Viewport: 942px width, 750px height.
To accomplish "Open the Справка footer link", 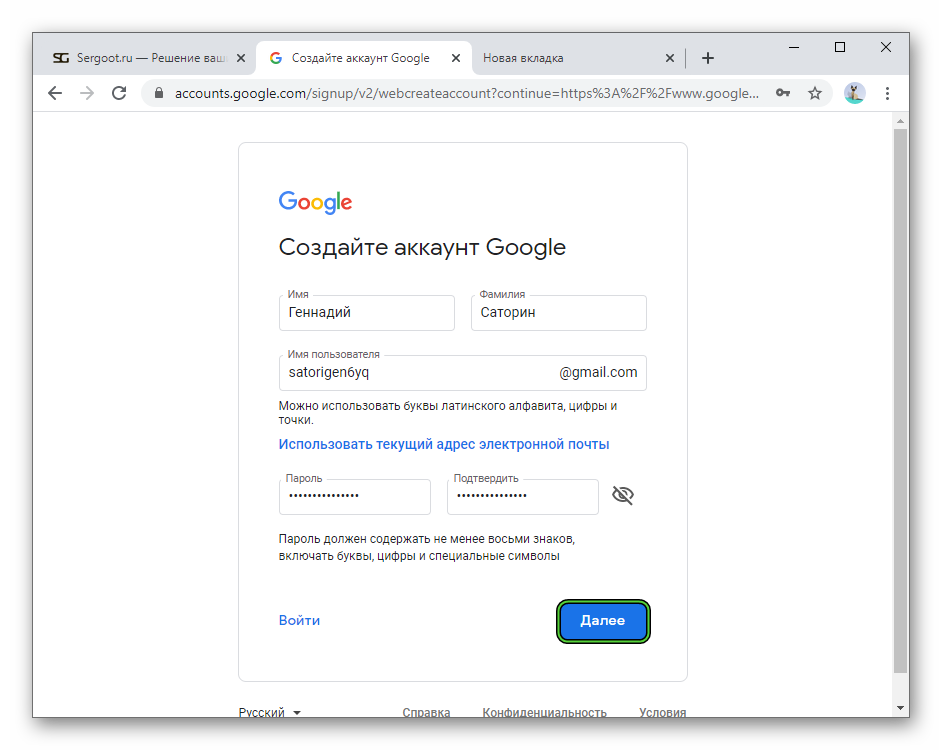I will click(x=426, y=712).
